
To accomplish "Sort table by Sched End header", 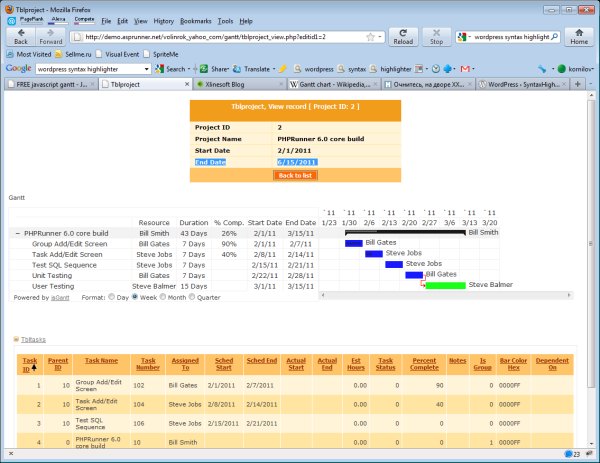I will point(261,360).
